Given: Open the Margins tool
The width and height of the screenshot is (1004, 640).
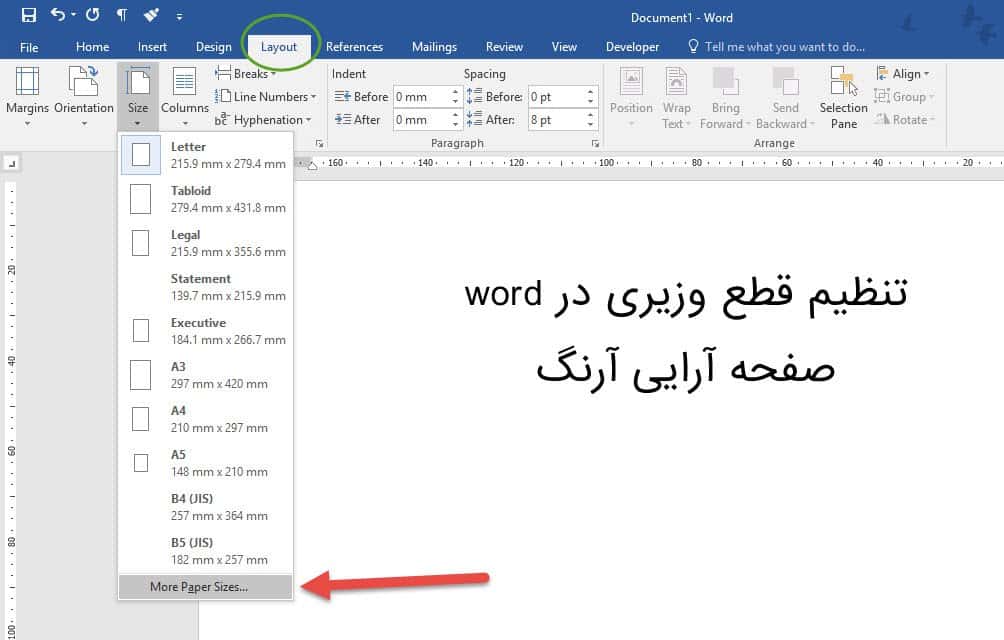Looking at the screenshot, I should pyautogui.click(x=27, y=95).
